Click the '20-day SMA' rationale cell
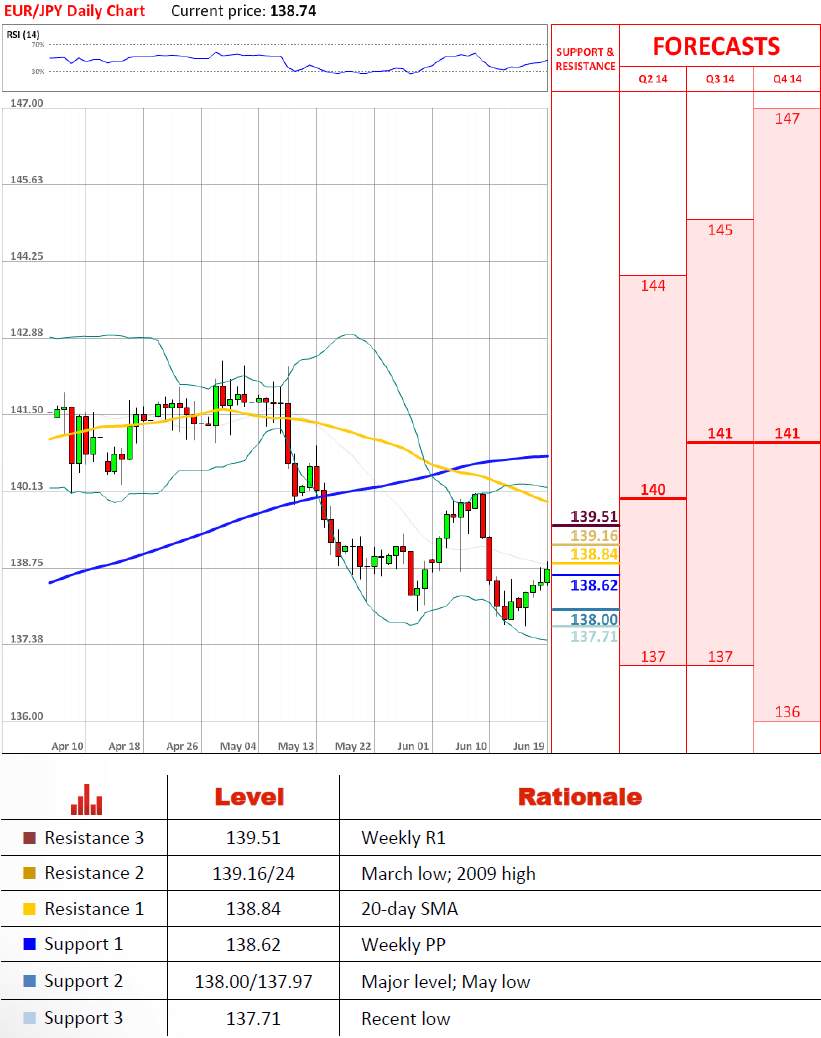Viewport: 821px width, 1038px height. pos(410,909)
